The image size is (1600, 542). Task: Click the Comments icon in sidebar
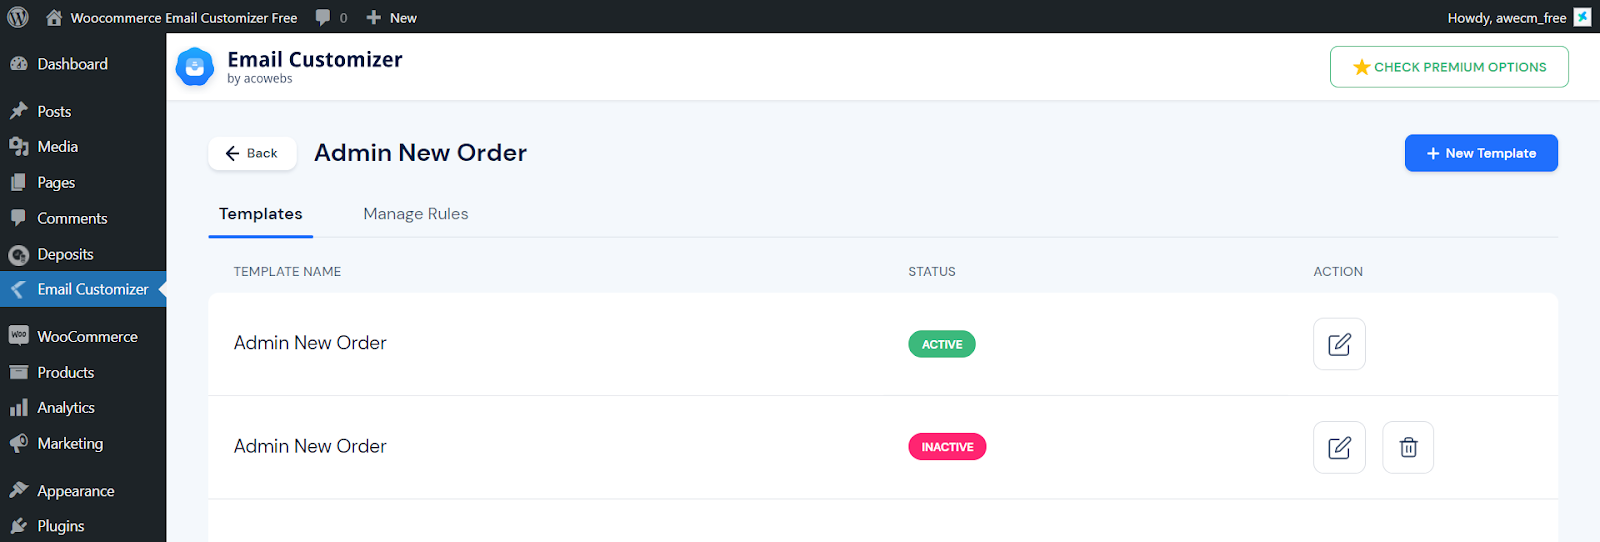point(18,218)
